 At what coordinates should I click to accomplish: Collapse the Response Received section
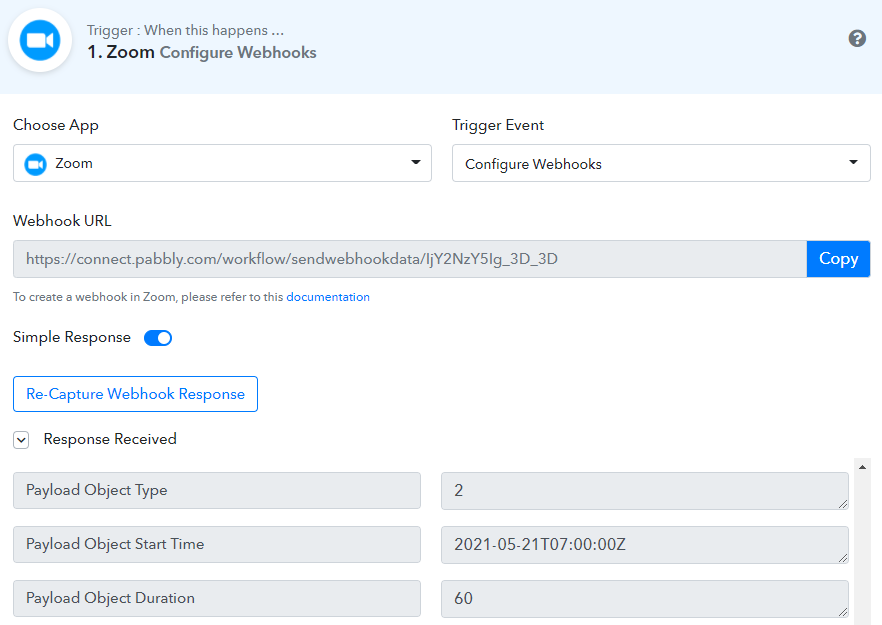point(21,440)
